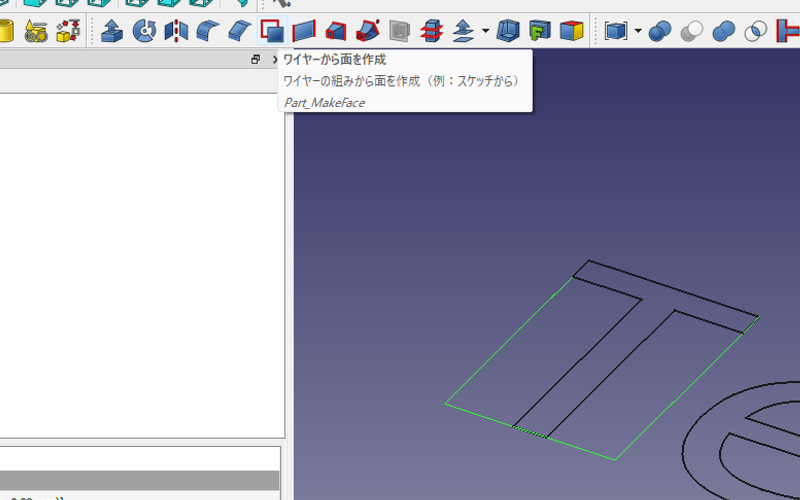The width and height of the screenshot is (800, 500).
Task: Open the Projection on surface tool
Action: [540, 31]
